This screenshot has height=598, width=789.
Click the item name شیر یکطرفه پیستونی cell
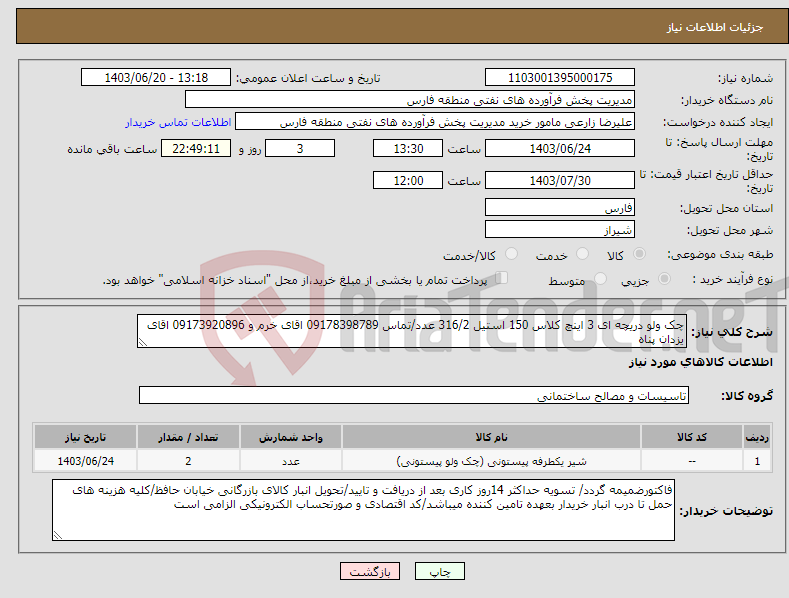click(491, 461)
